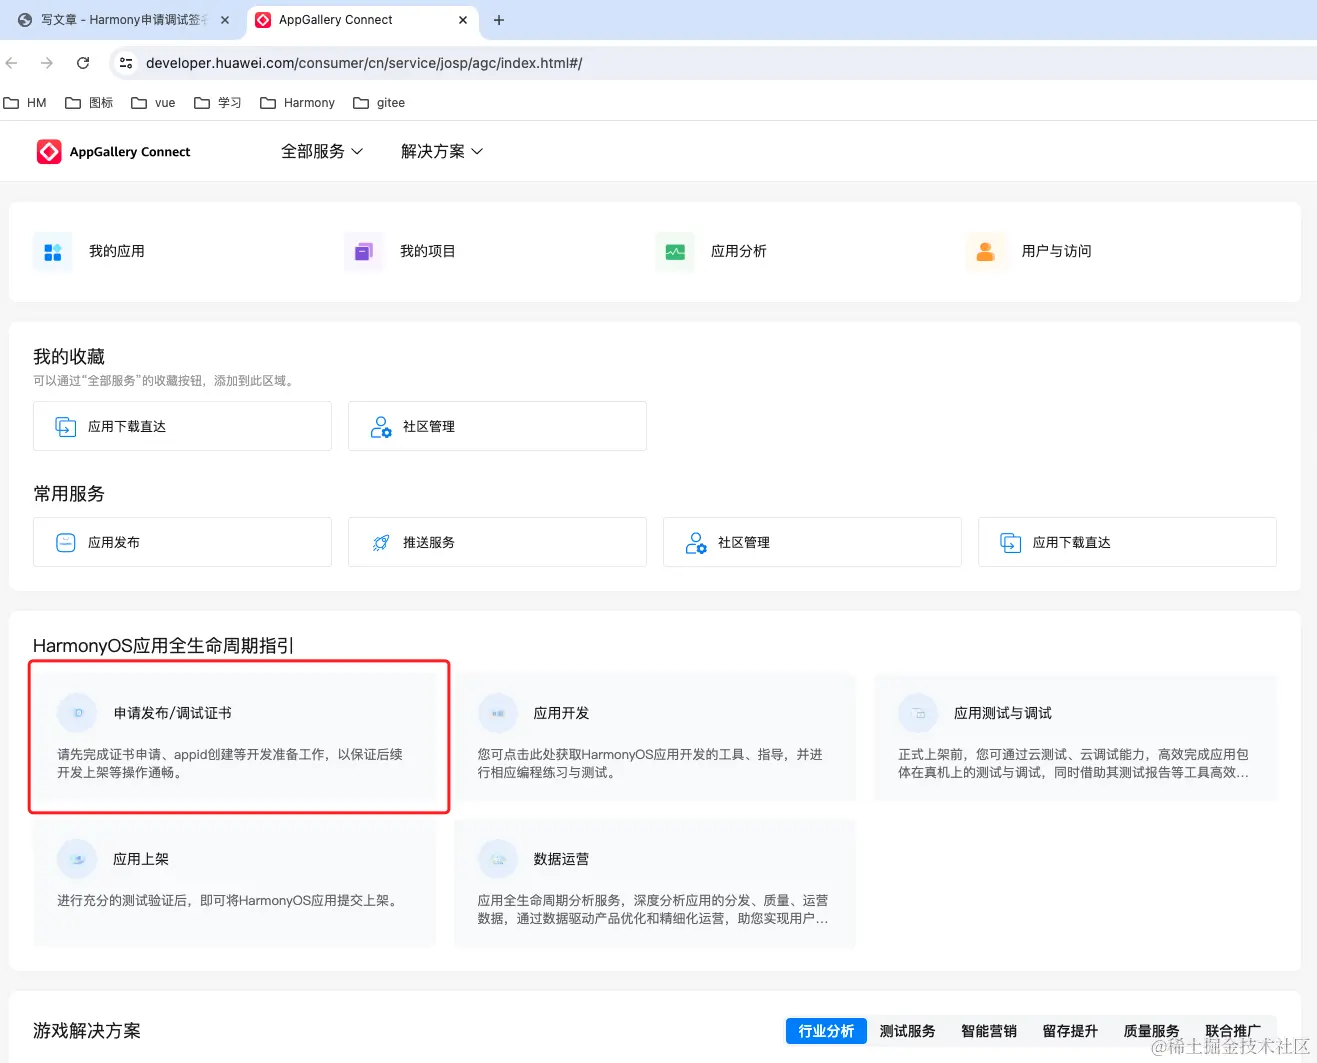Select the 留存提升 tab
This screenshot has height=1063, width=1317.
click(x=1070, y=1031)
